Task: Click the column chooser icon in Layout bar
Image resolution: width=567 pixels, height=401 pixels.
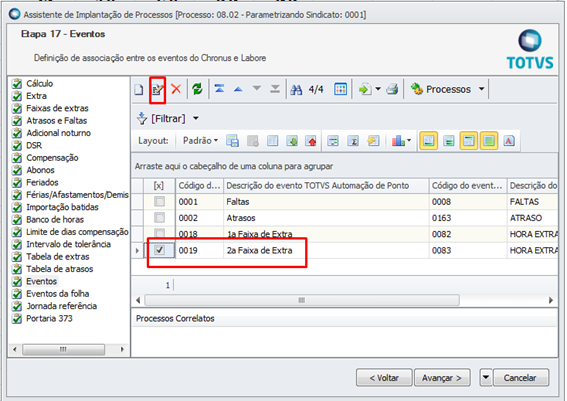Action: (x=272, y=141)
